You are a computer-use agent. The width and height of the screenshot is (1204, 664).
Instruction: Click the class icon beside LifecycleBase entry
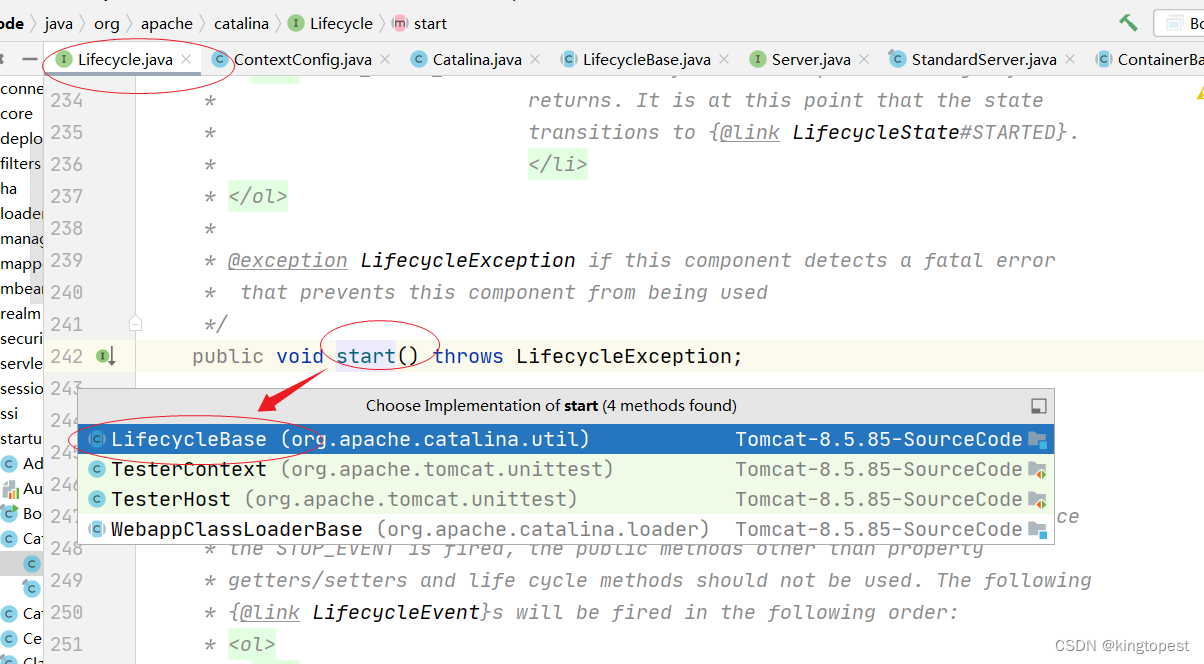coord(97,439)
